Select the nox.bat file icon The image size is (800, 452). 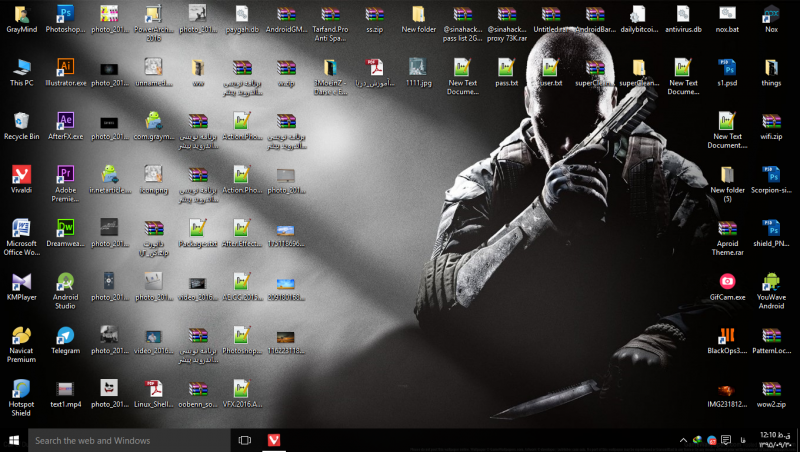(x=727, y=19)
